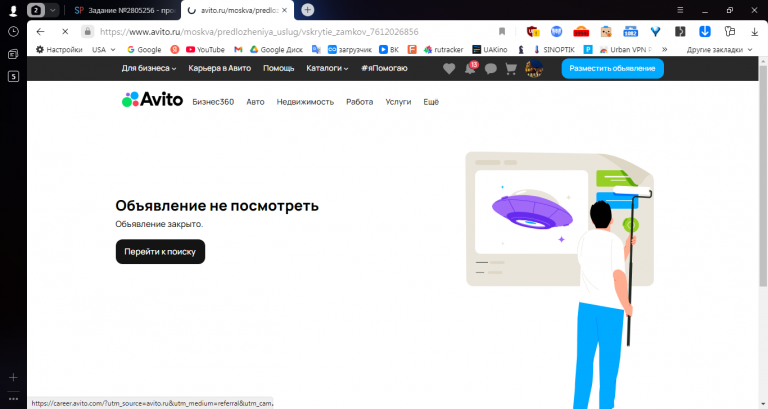Viewport: 768px width, 409px height.
Task: Show more bookmarks with double chevron
Action: tap(665, 49)
